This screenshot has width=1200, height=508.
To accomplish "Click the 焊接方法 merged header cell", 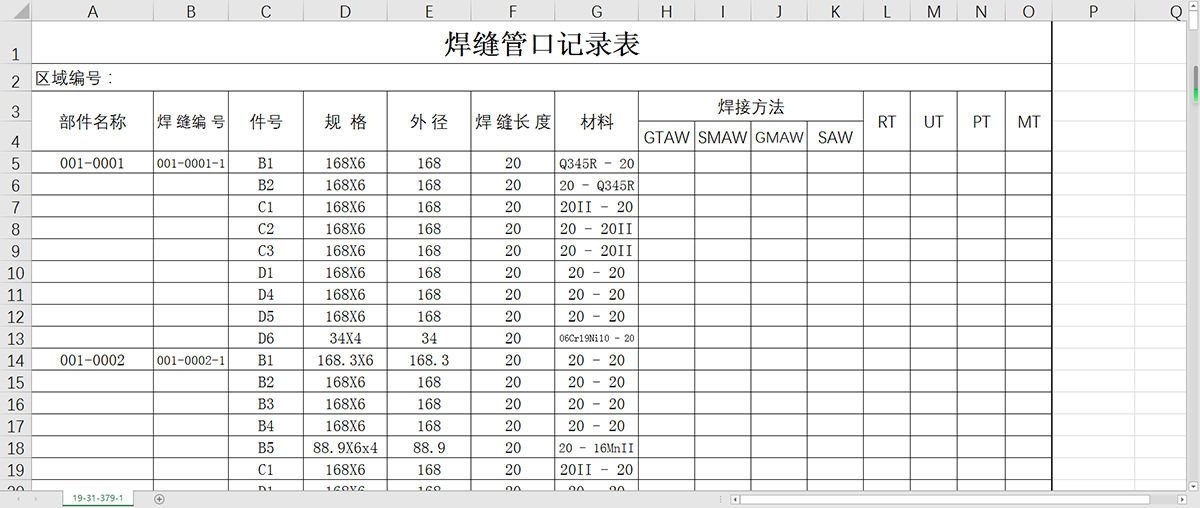I will coord(751,106).
